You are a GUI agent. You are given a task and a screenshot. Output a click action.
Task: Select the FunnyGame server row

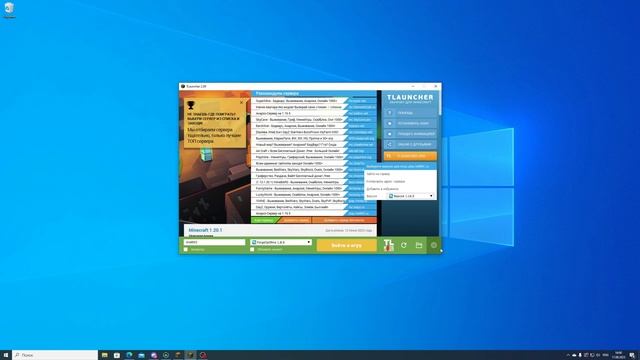point(299,189)
